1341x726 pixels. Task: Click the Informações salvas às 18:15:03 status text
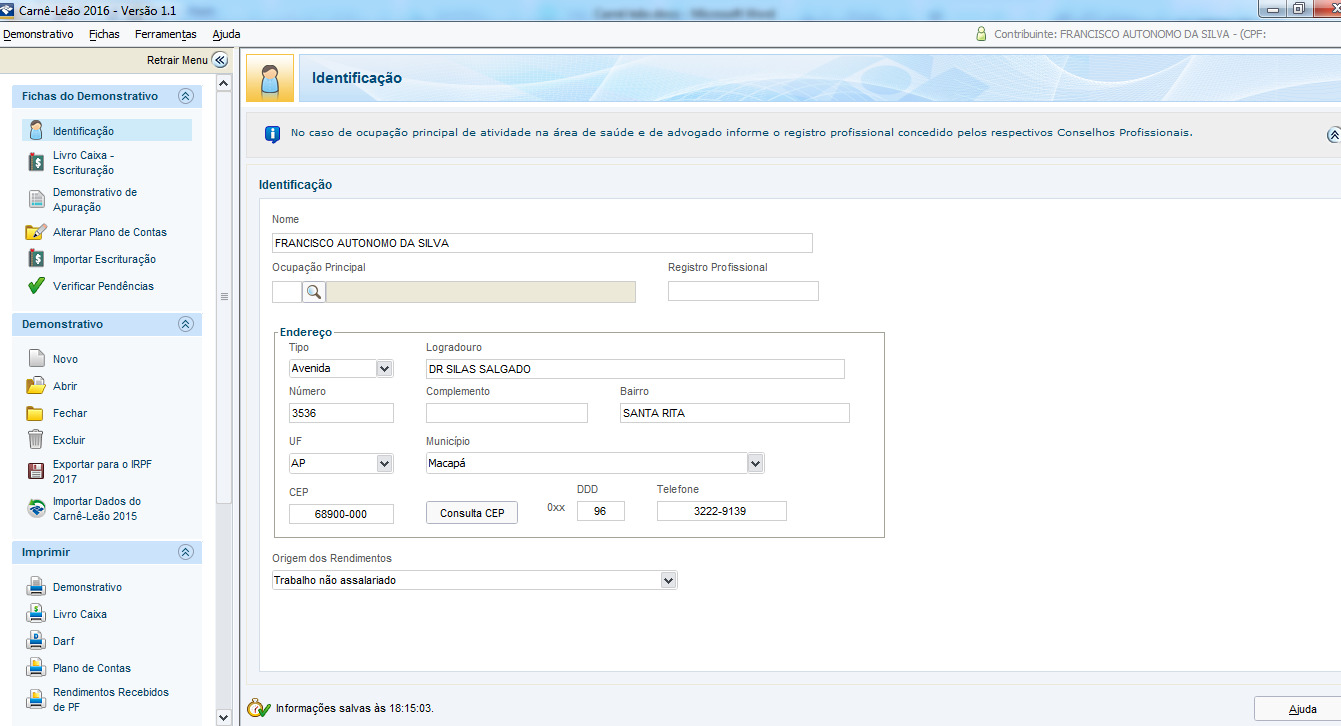[354, 708]
